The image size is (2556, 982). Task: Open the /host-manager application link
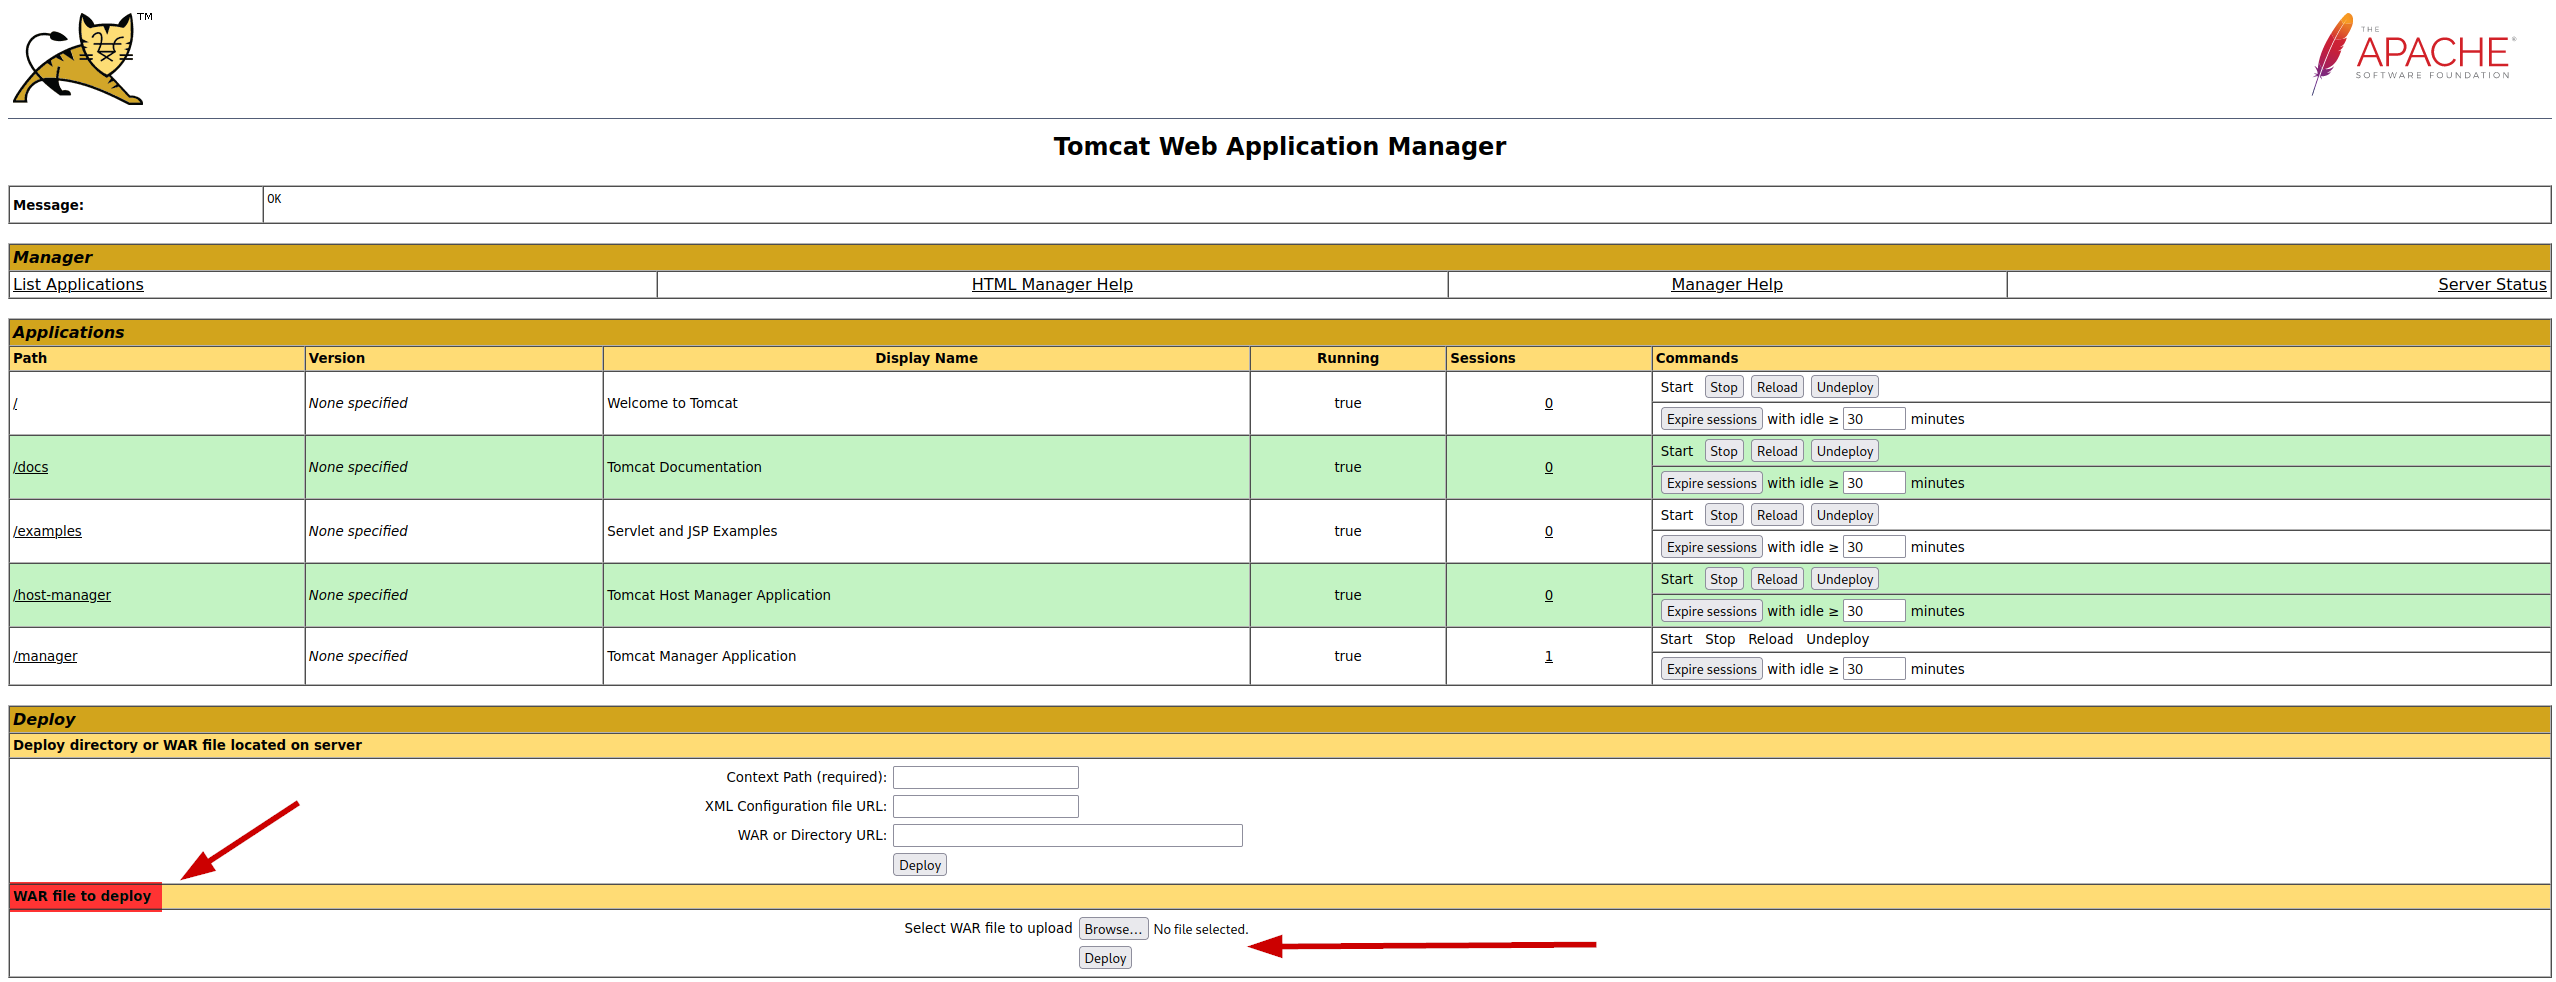[62, 595]
